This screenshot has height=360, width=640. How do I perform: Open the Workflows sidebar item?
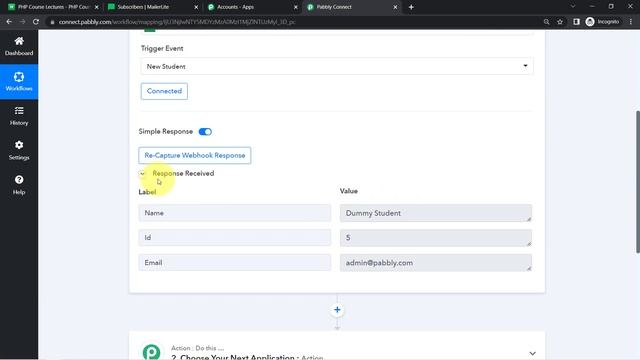coord(19,82)
